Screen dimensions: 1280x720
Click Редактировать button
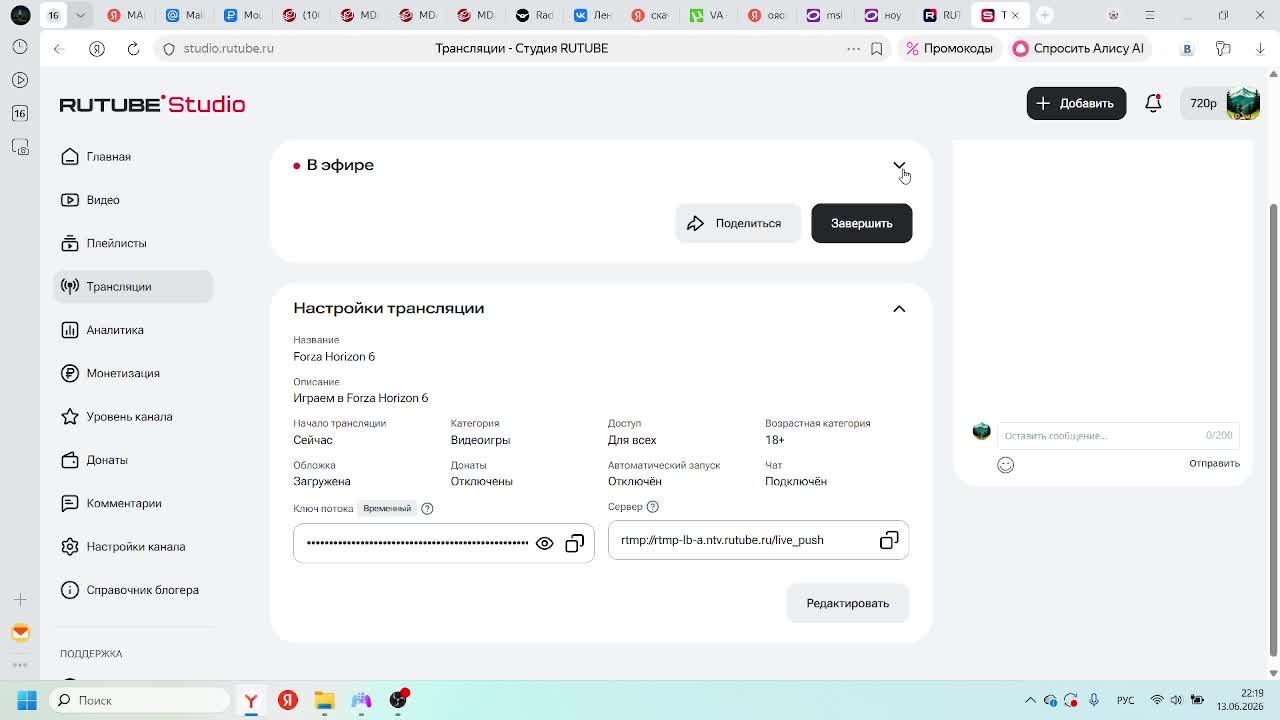[847, 603]
